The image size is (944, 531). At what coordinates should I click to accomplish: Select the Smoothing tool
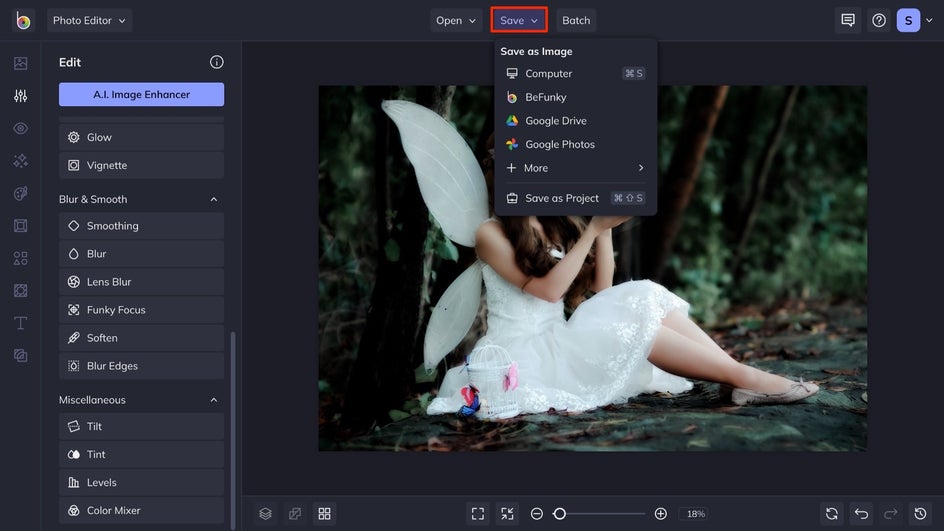click(141, 226)
